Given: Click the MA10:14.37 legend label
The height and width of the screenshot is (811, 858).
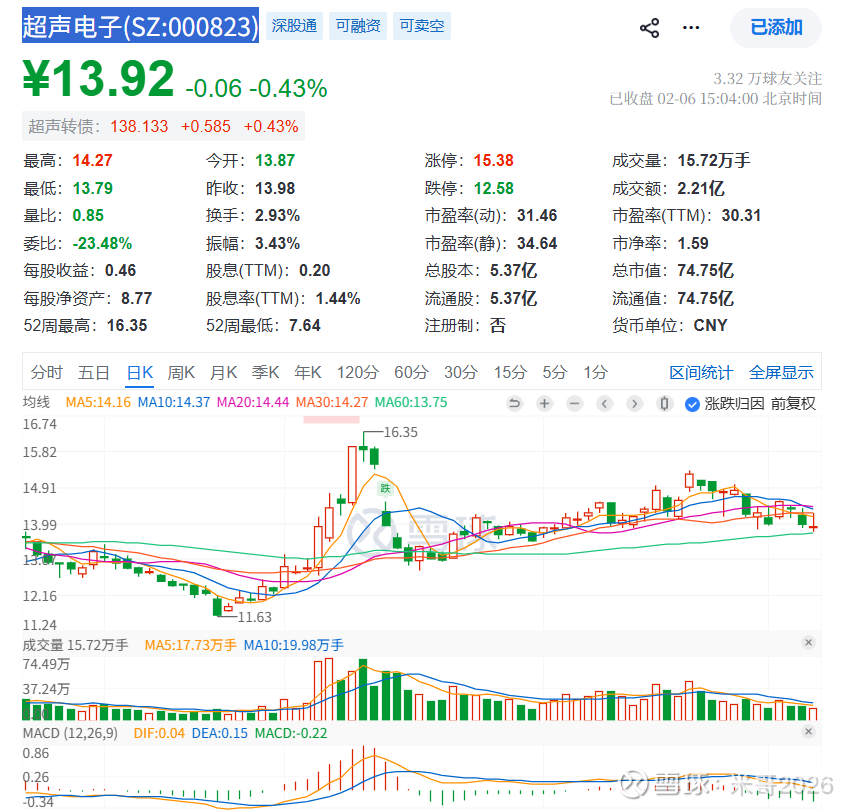Looking at the screenshot, I should [173, 402].
